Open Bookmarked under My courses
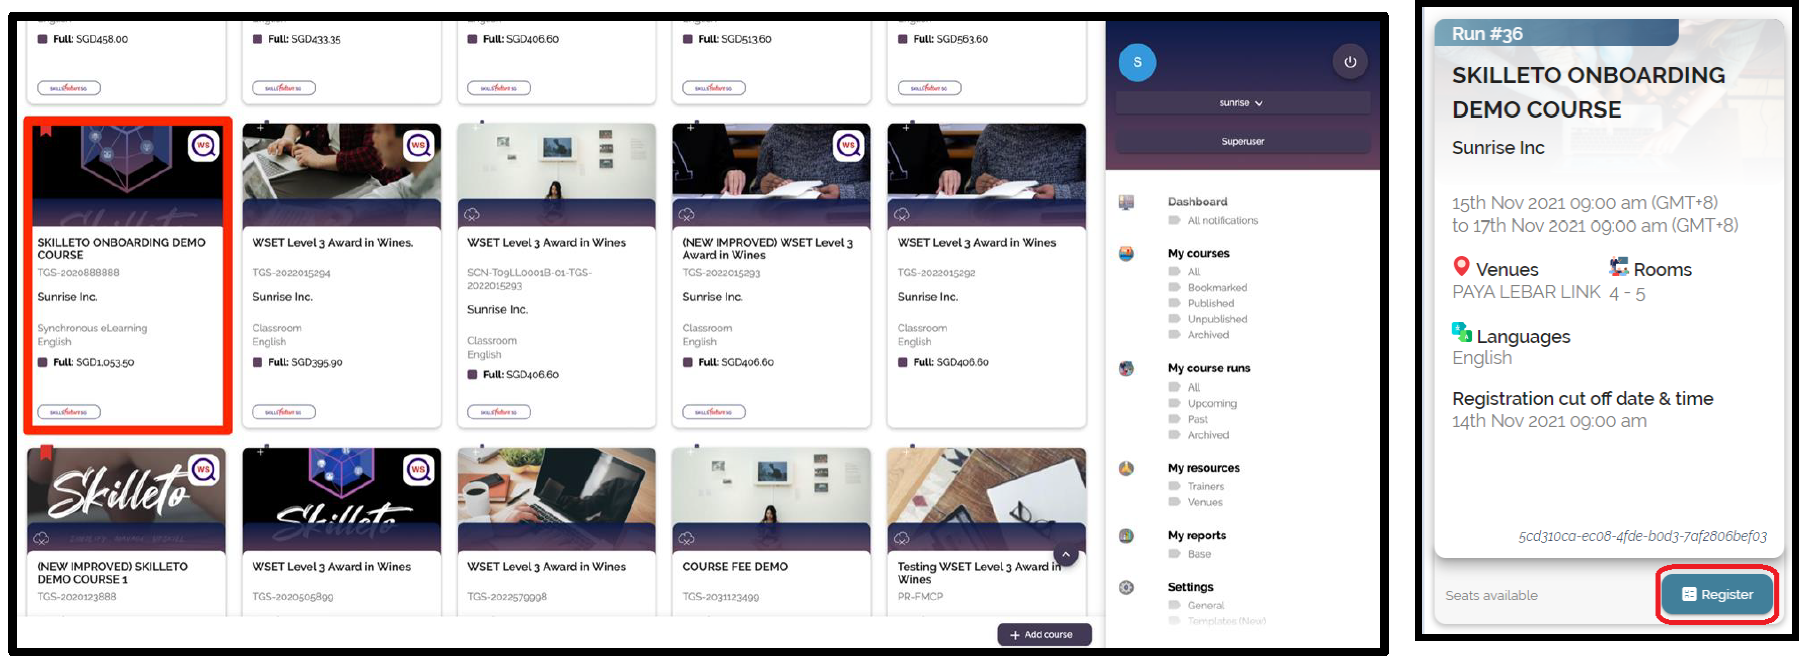Viewport: 1810px width, 662px height. [x=1217, y=288]
